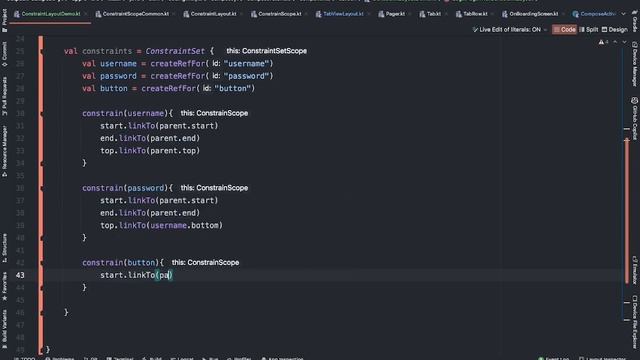Click fold end marker at line 46
640x360 pixels.
[42, 313]
